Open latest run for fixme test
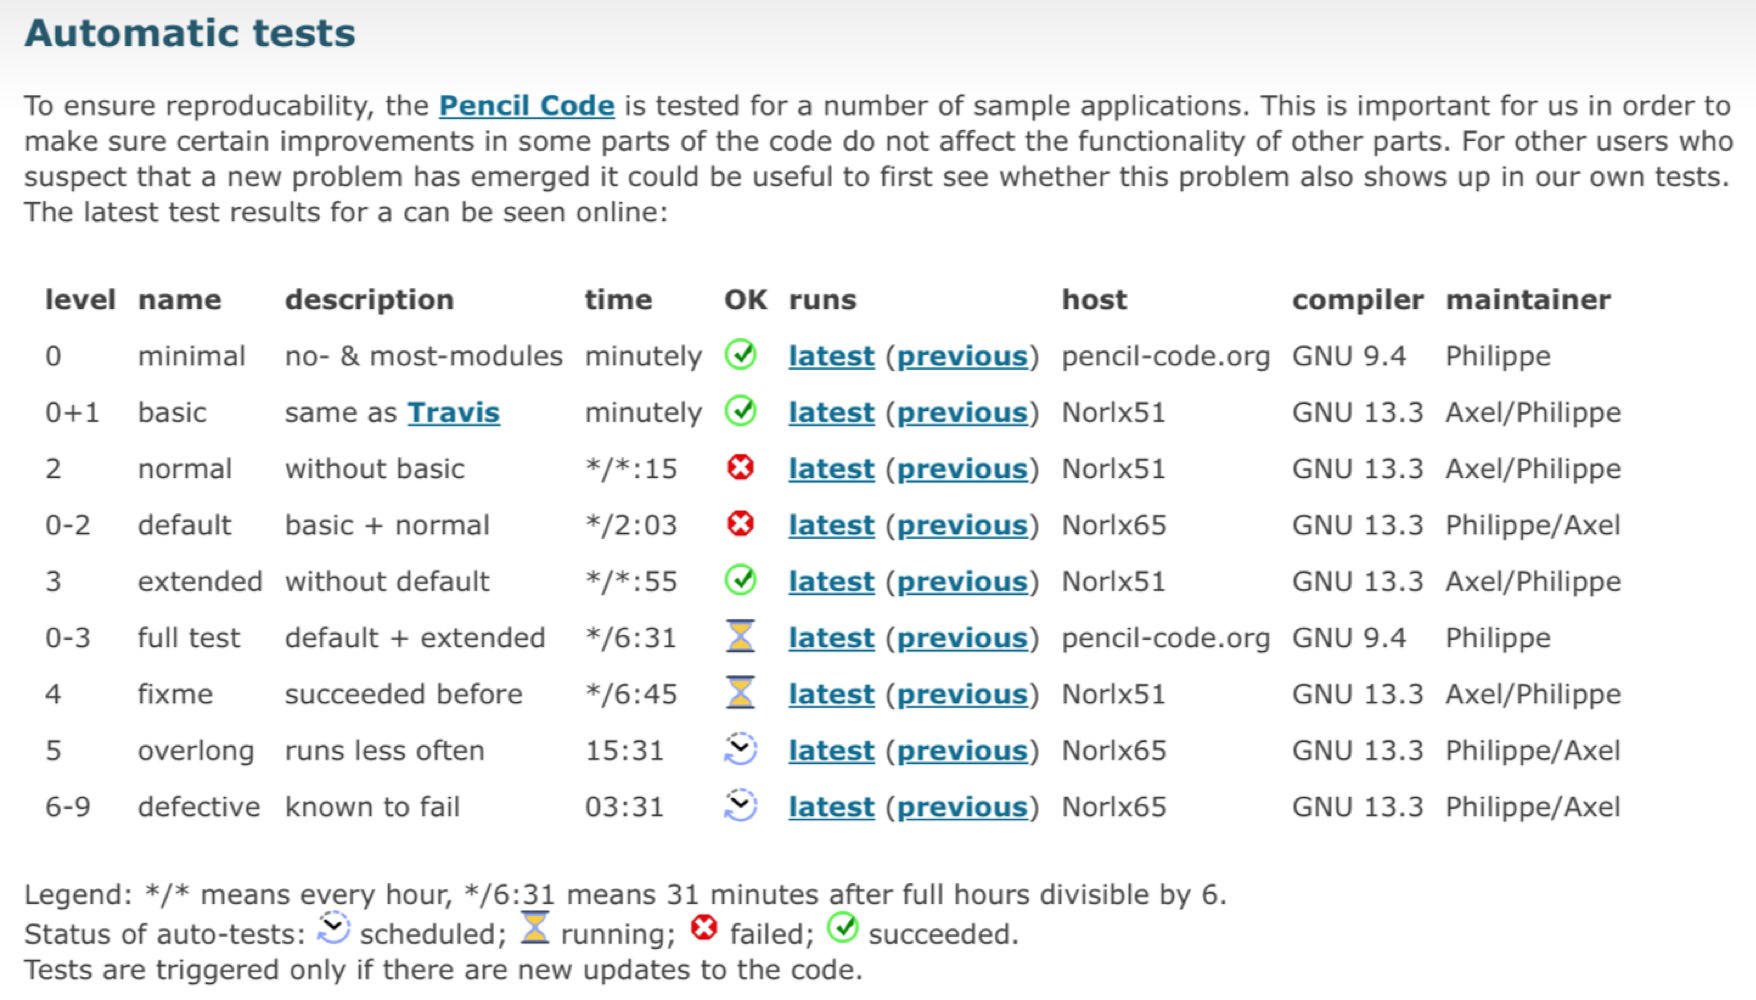 (831, 695)
